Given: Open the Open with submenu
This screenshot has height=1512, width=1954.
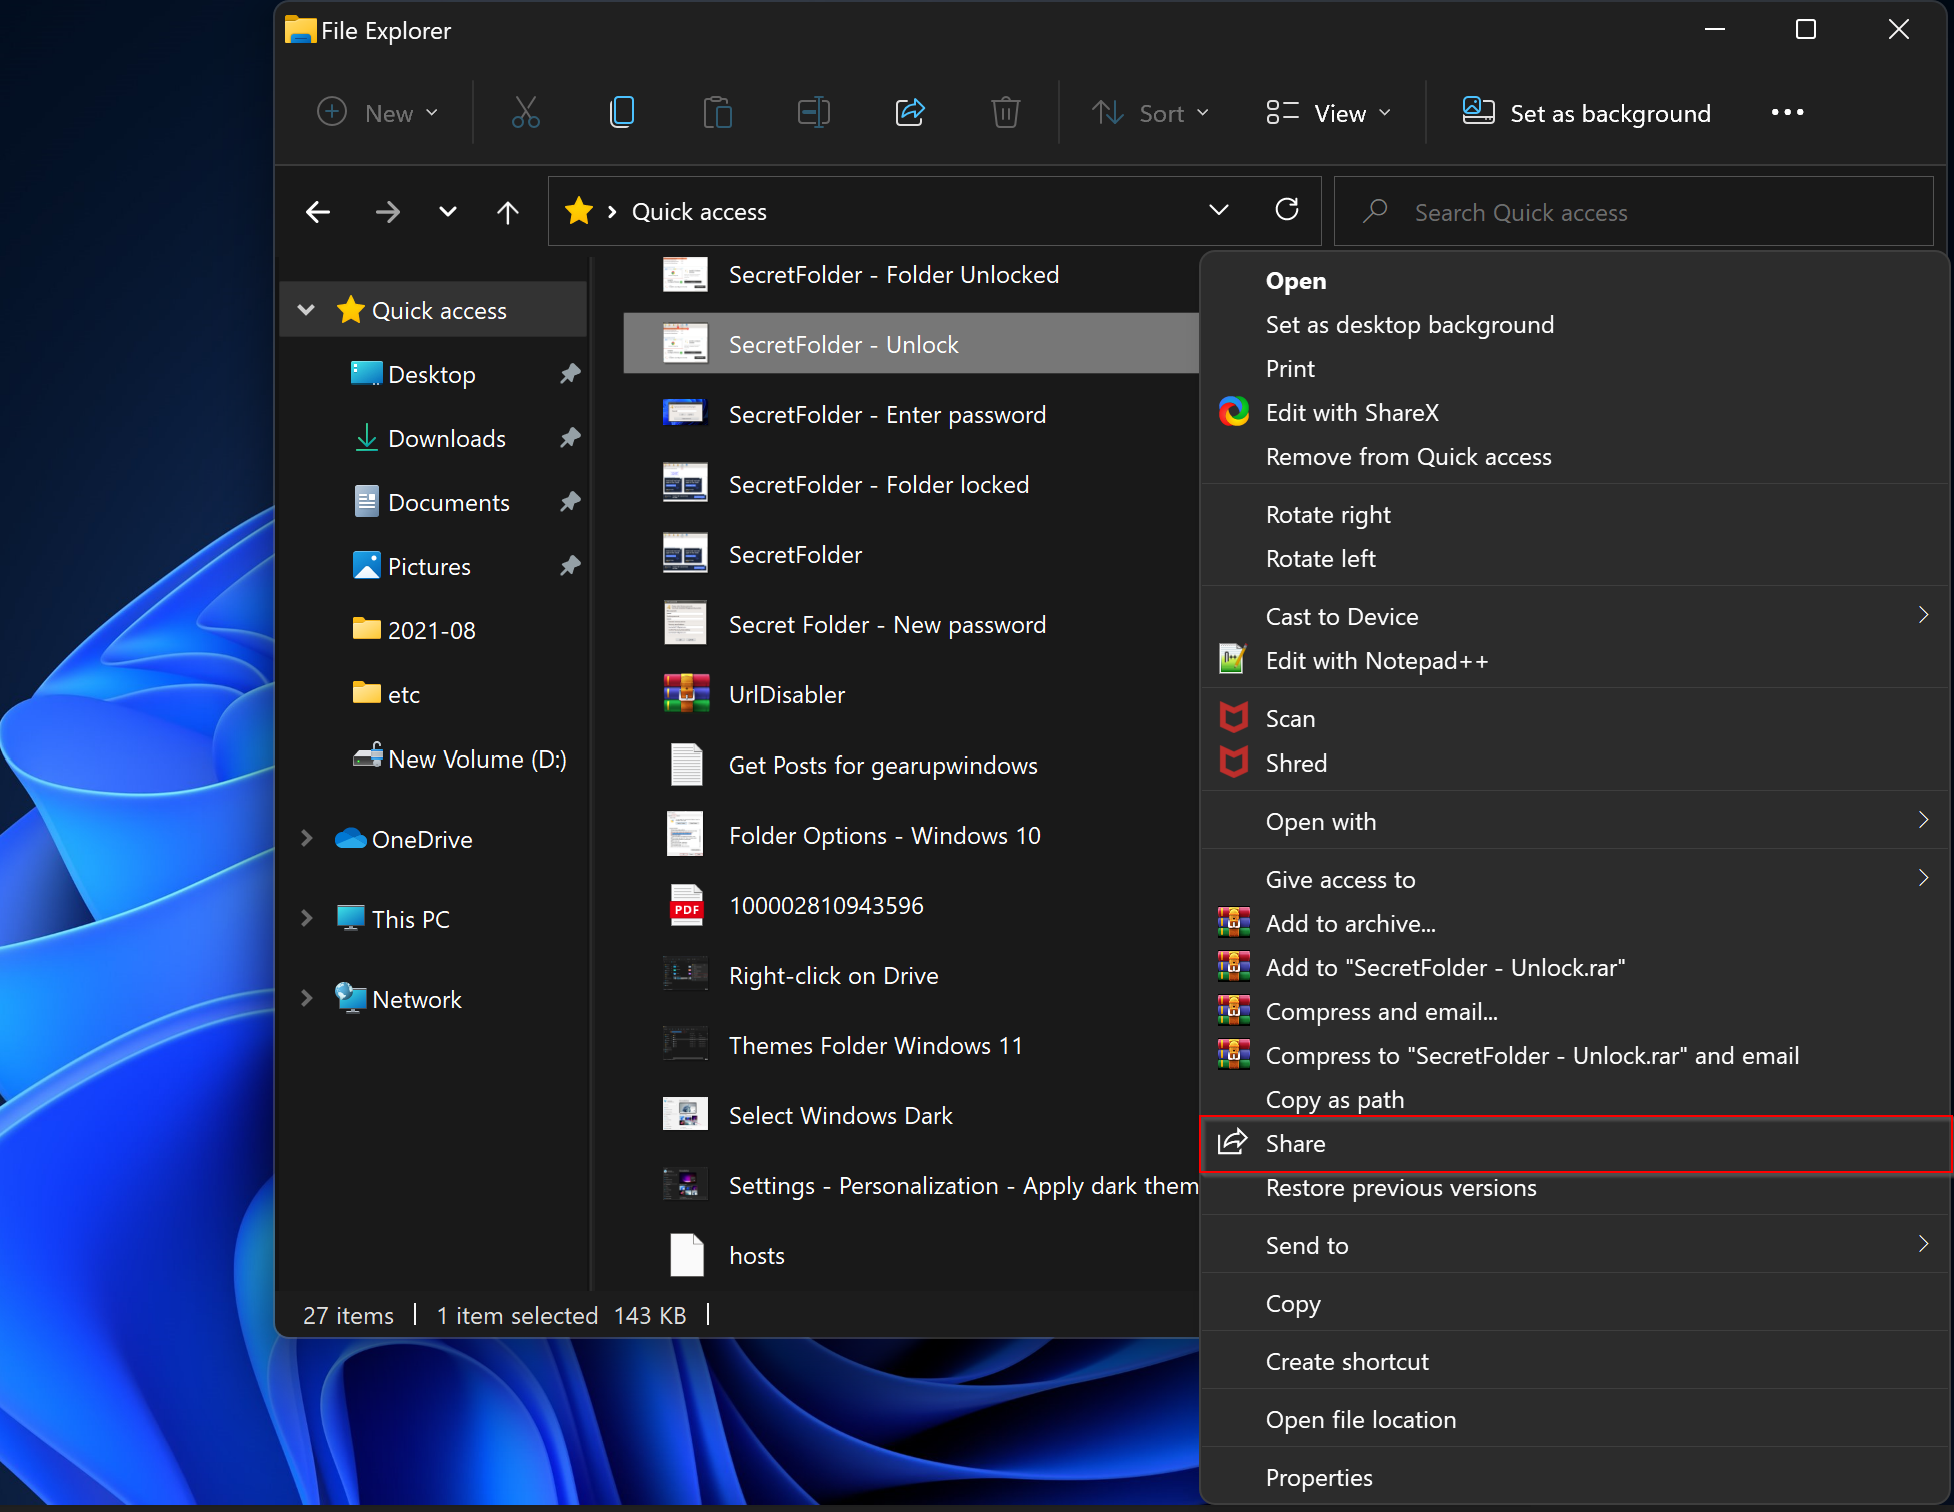Looking at the screenshot, I should point(1574,822).
